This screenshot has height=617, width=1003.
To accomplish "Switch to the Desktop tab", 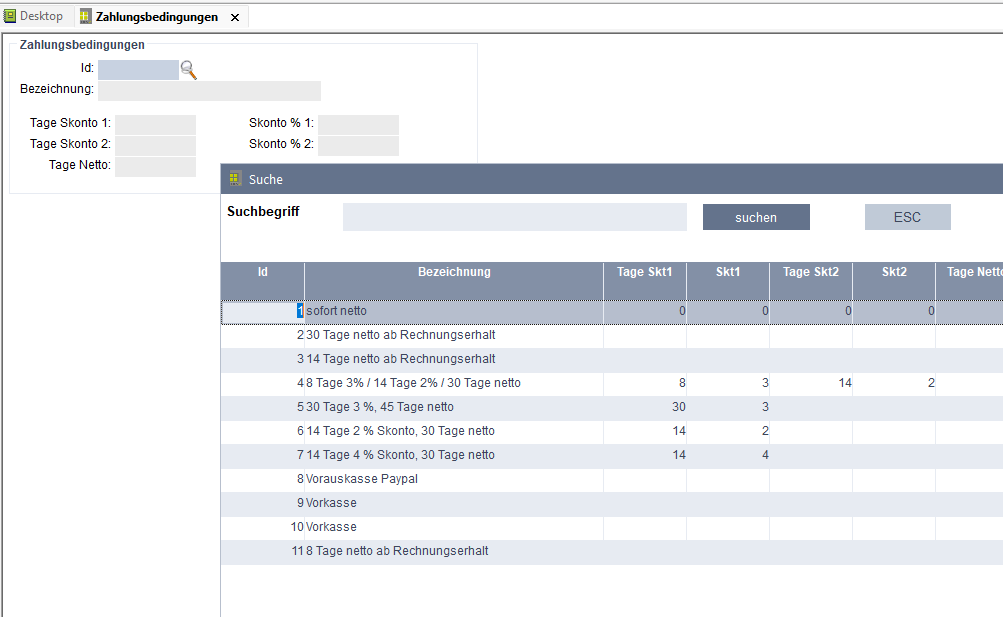I will click(34, 16).
